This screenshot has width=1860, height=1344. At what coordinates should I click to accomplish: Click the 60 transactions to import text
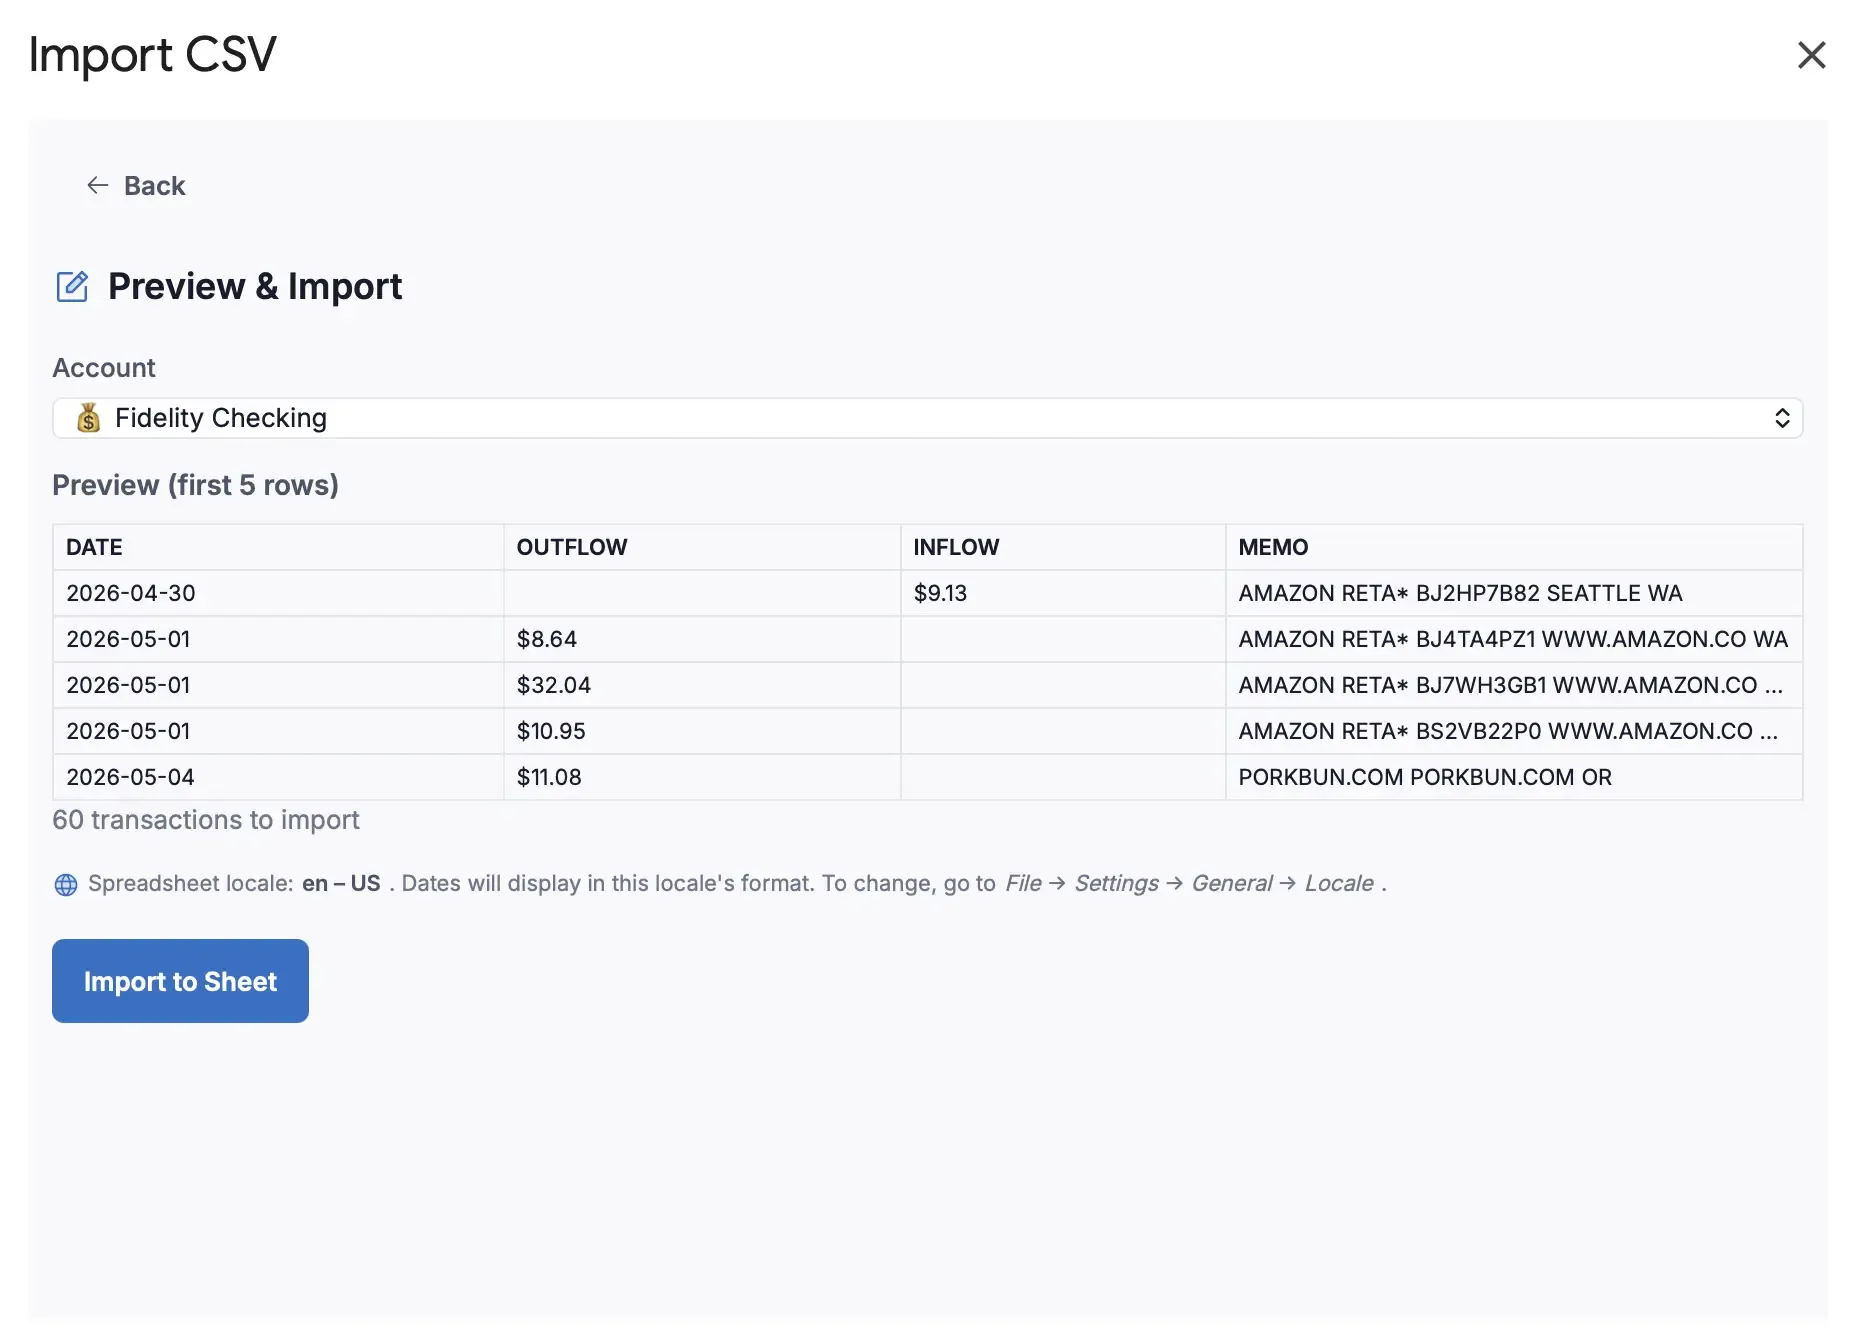(206, 820)
